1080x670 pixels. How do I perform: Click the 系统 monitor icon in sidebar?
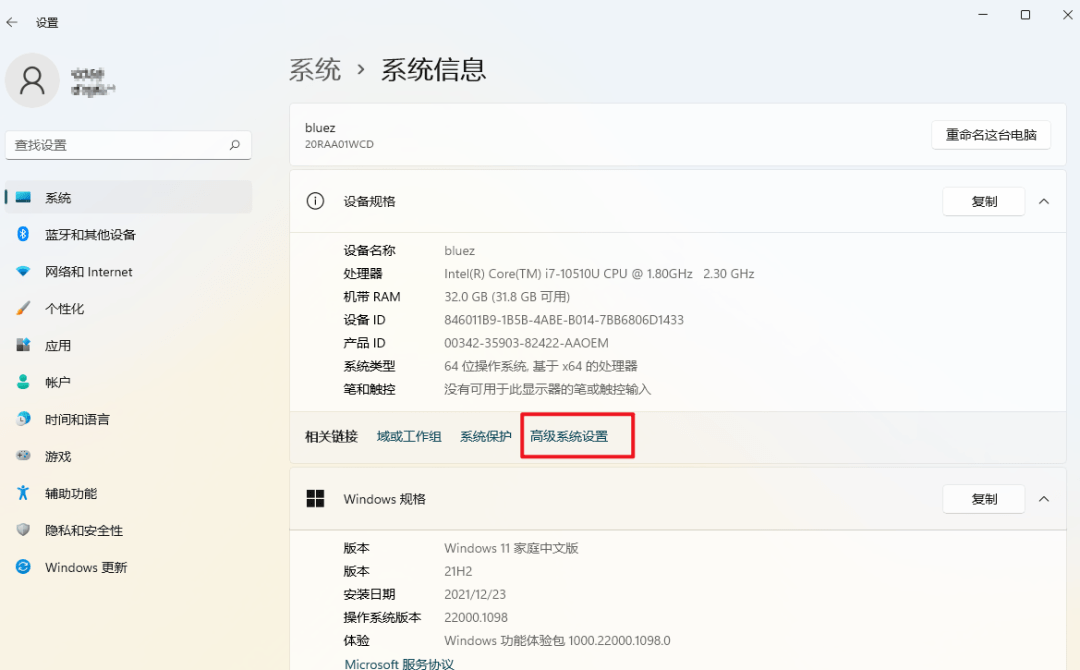[23, 198]
